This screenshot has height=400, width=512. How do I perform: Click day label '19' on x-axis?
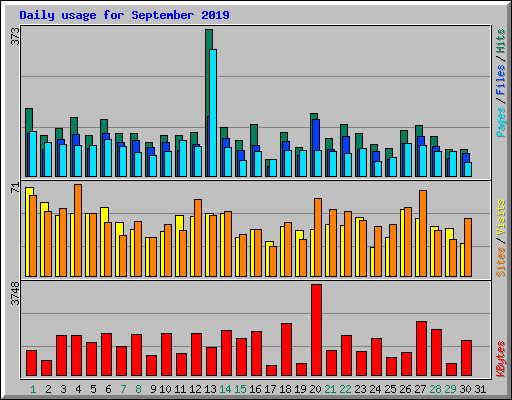tap(300, 389)
